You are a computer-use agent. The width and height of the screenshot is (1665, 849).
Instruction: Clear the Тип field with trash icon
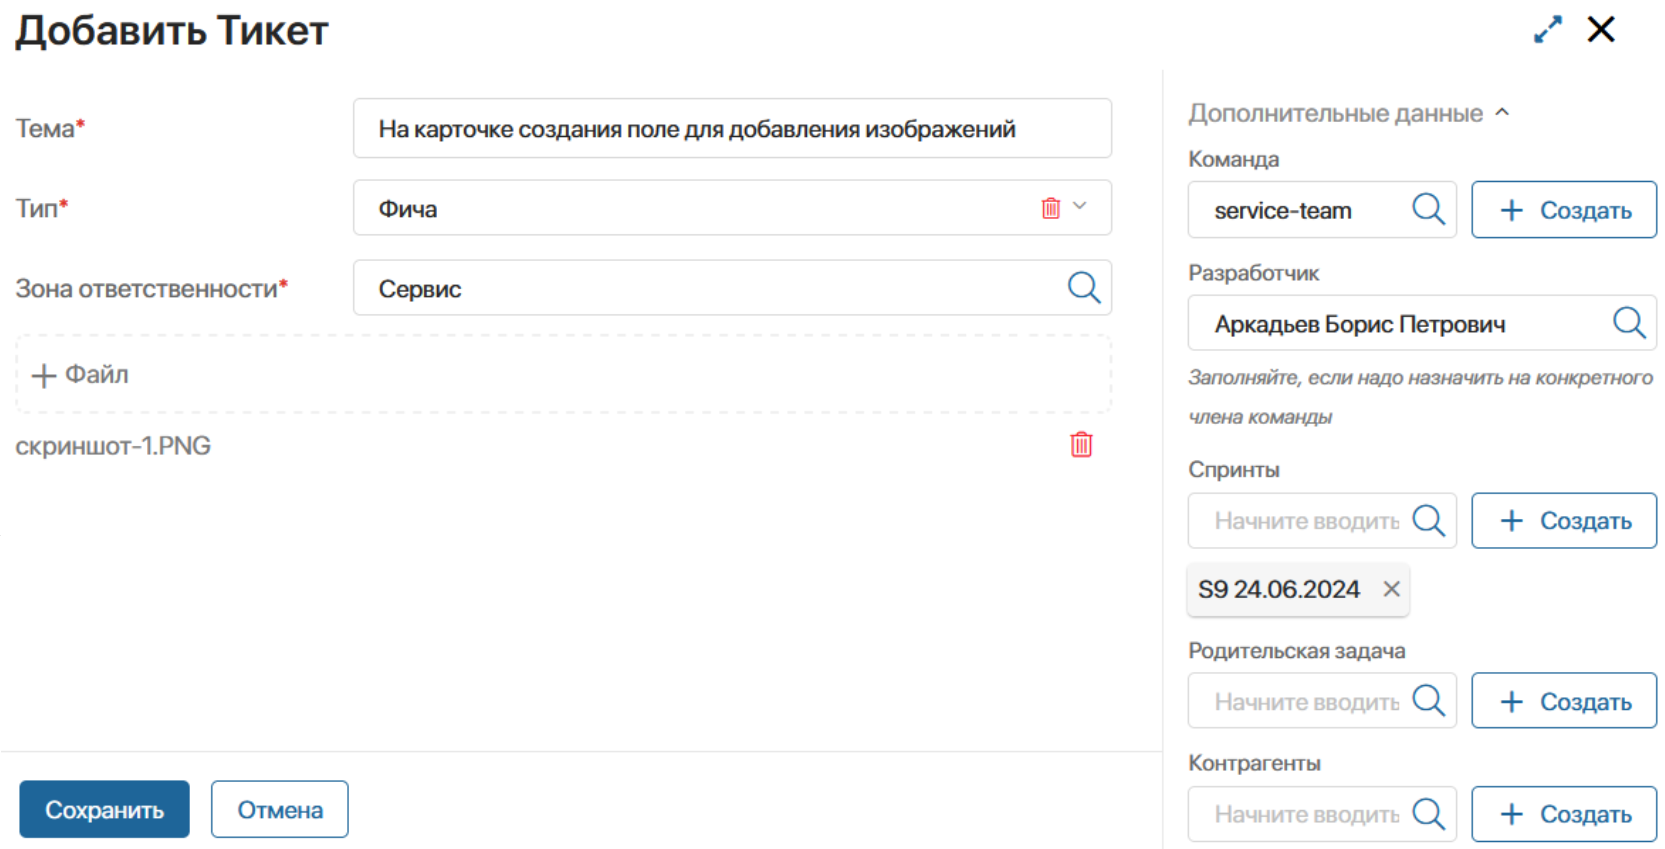[1050, 208]
